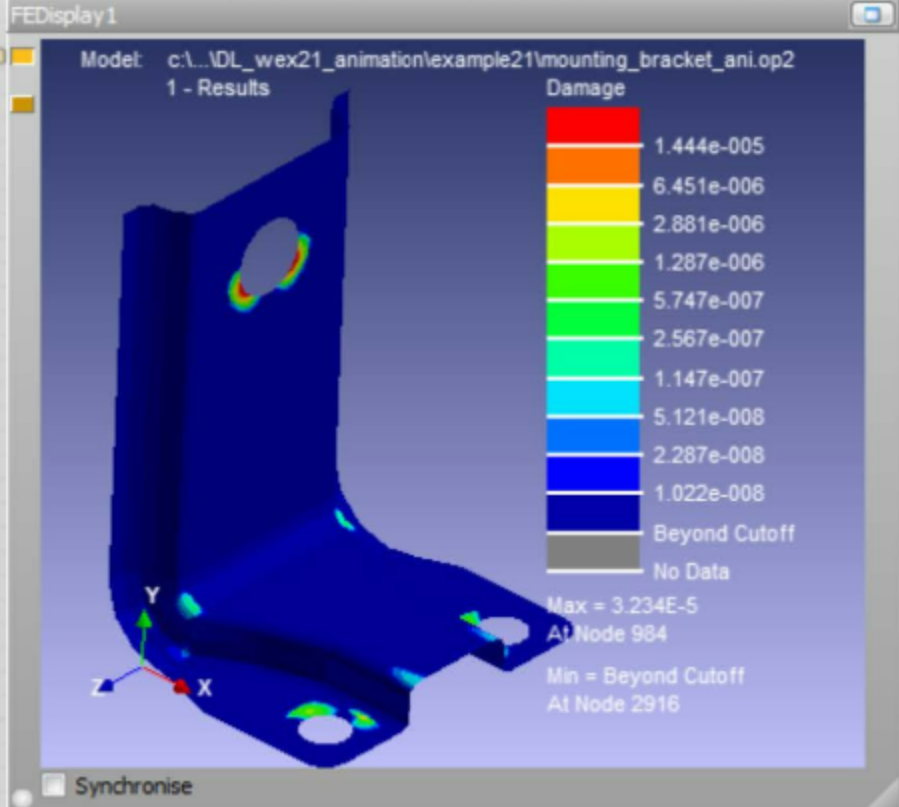Image resolution: width=899 pixels, height=807 pixels.
Task: Click the red swatch in the Damage legend
Action: pyautogui.click(x=592, y=125)
